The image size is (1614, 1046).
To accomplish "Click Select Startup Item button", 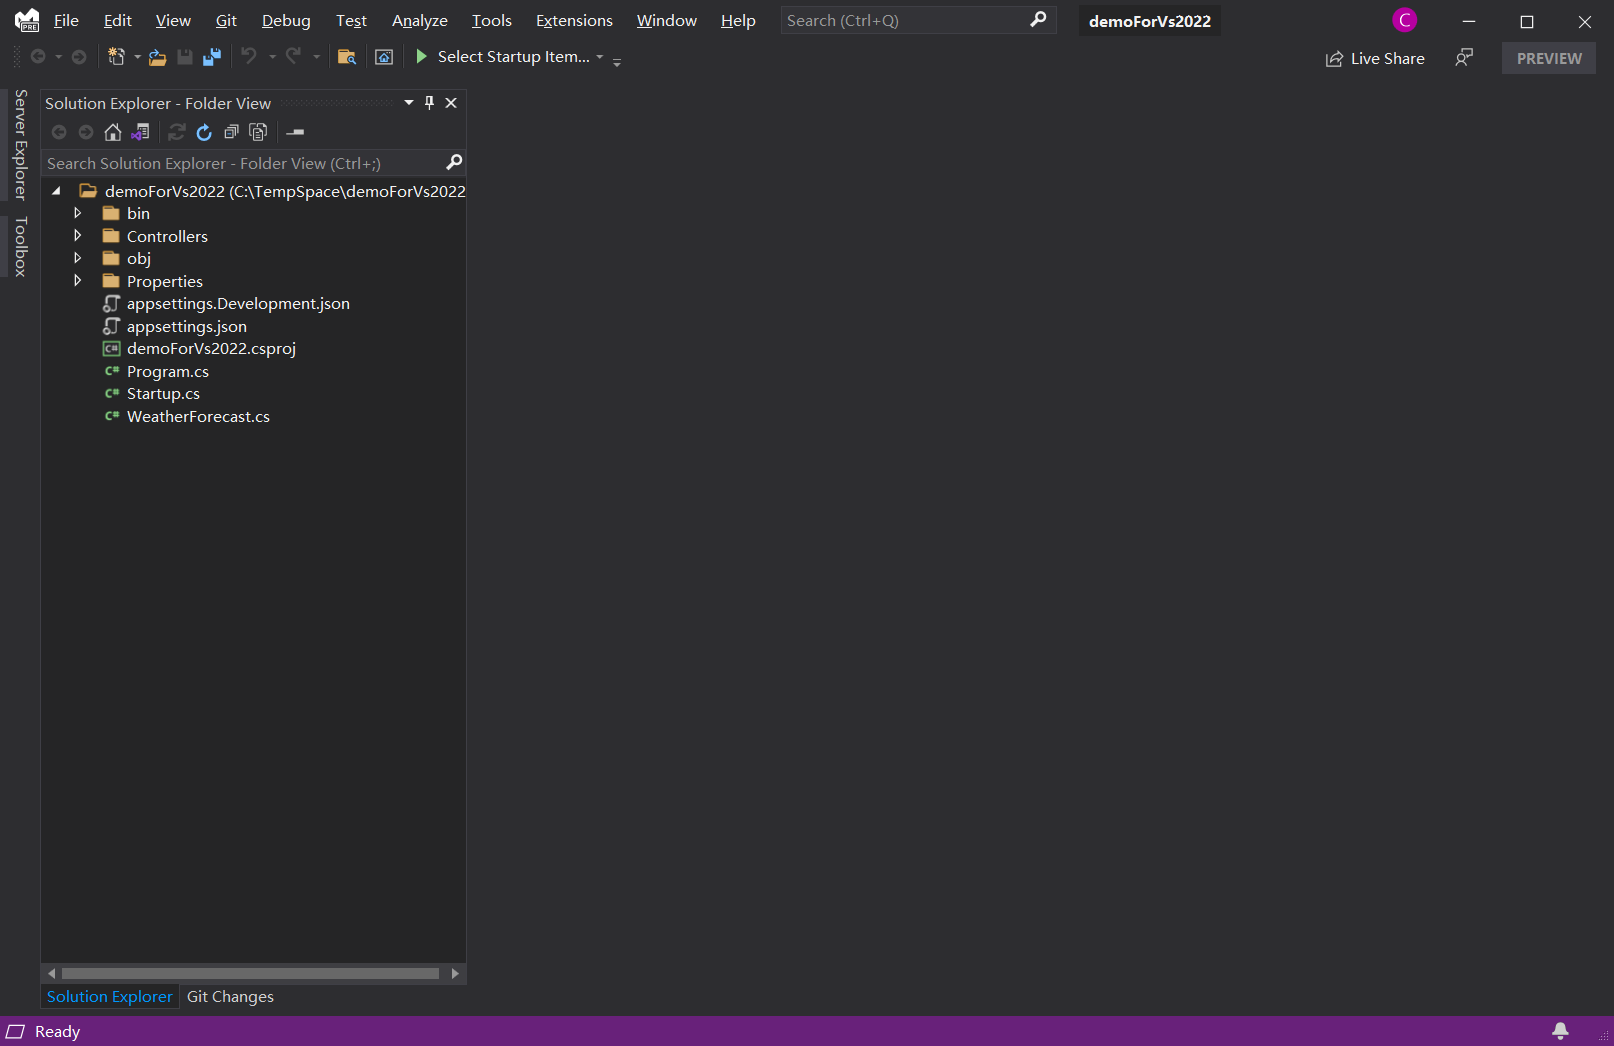I will pyautogui.click(x=514, y=57).
